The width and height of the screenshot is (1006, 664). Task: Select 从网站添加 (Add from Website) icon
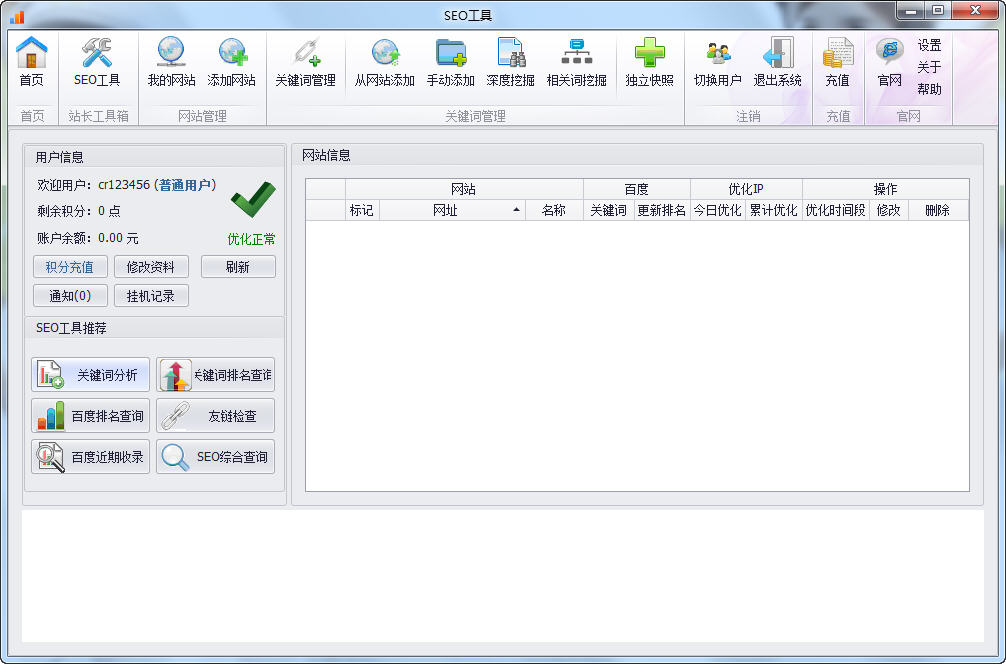[x=385, y=62]
